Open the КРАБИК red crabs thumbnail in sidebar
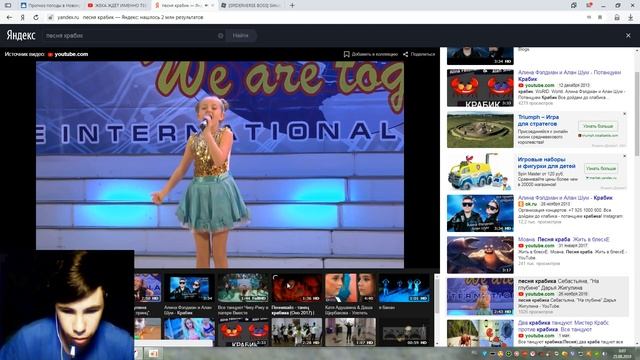This screenshot has width=640, height=360. click(480, 88)
